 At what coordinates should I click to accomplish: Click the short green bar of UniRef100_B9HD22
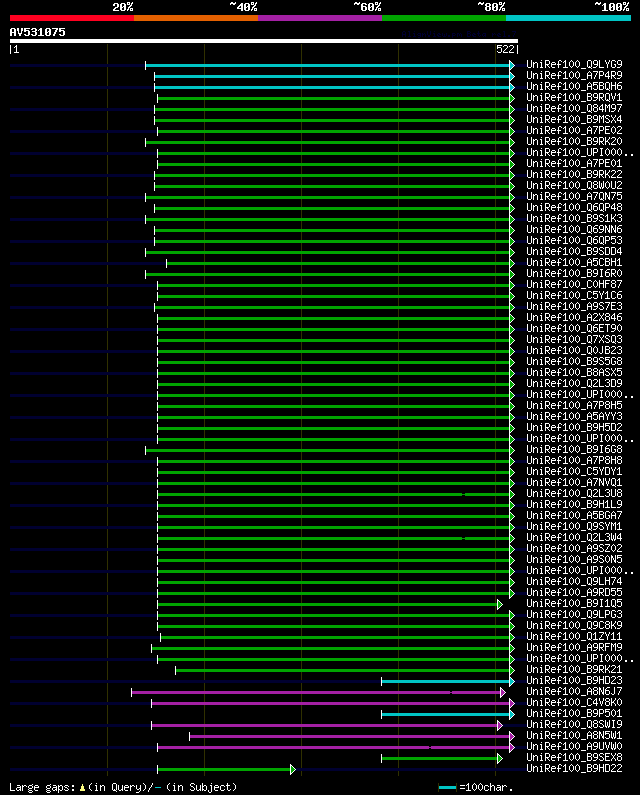pyautogui.click(x=224, y=770)
